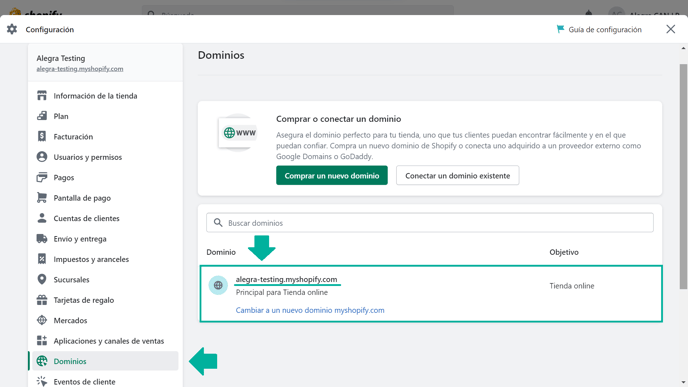Click the scrollbar up arrow
This screenshot has width=688, height=387.
(683, 48)
